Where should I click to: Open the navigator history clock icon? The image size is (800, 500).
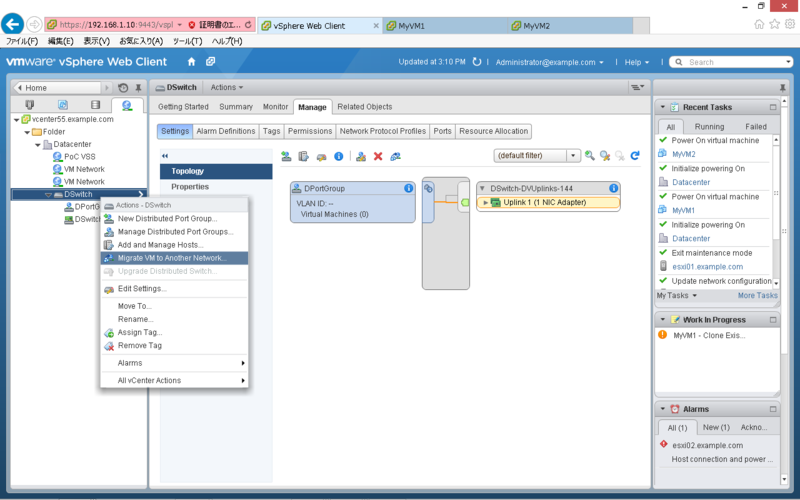point(123,88)
